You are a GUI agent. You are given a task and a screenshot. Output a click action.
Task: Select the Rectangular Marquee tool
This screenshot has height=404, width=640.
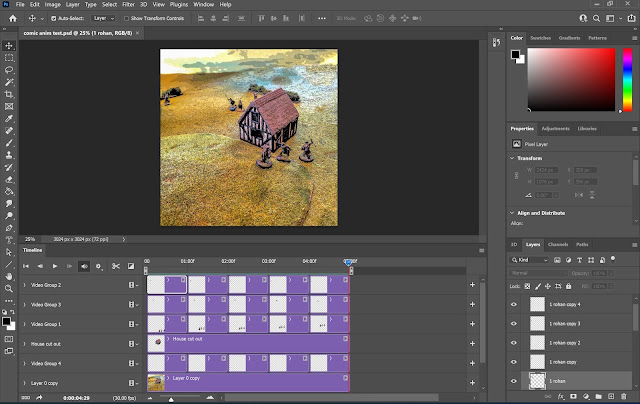coord(10,58)
